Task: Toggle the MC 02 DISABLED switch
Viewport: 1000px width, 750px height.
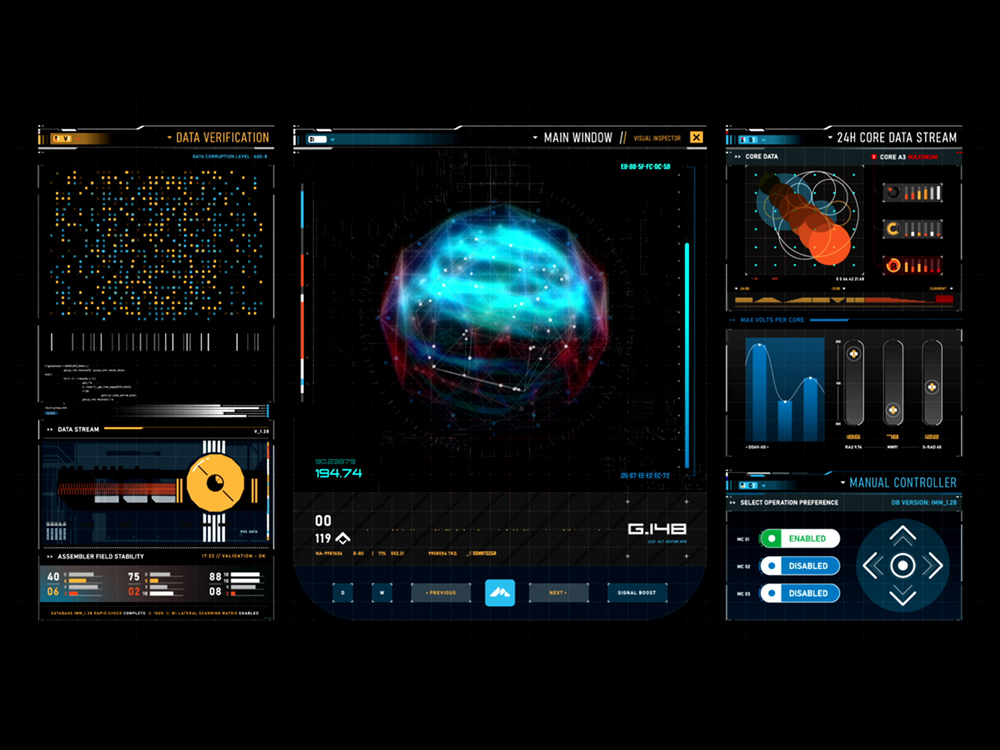Action: tap(800, 566)
